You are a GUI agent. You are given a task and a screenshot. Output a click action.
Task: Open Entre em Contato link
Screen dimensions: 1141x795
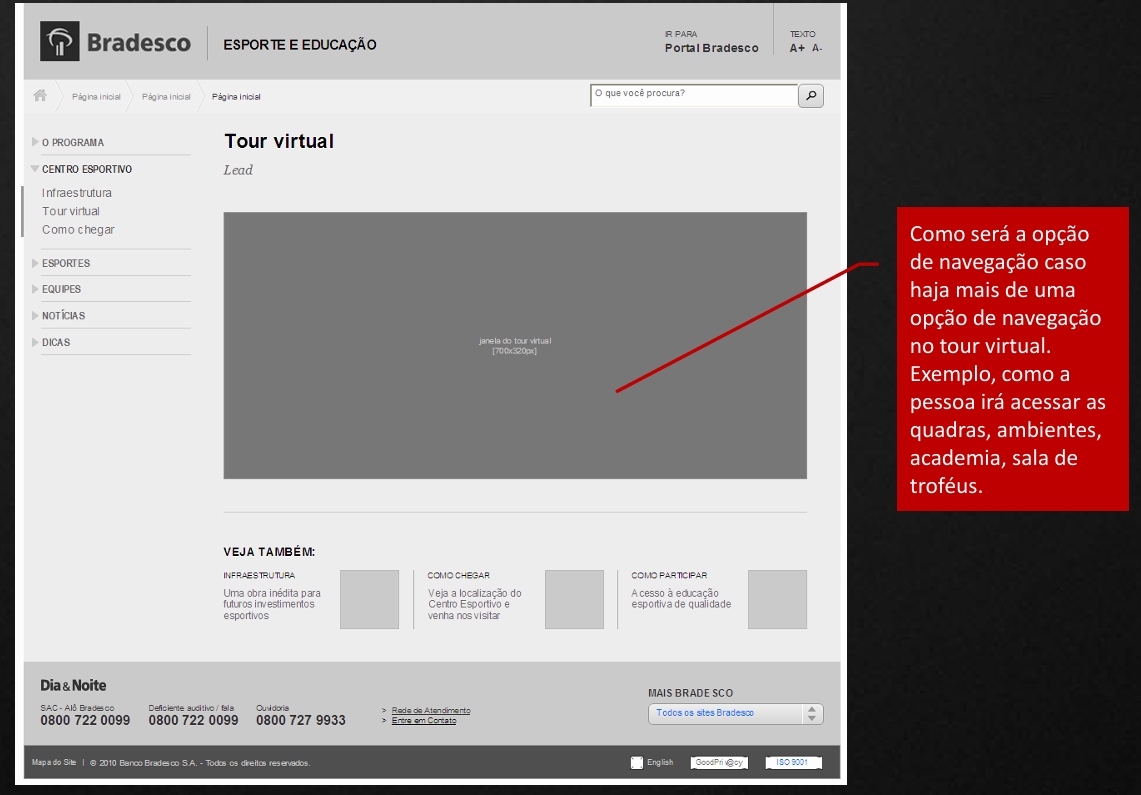point(424,720)
